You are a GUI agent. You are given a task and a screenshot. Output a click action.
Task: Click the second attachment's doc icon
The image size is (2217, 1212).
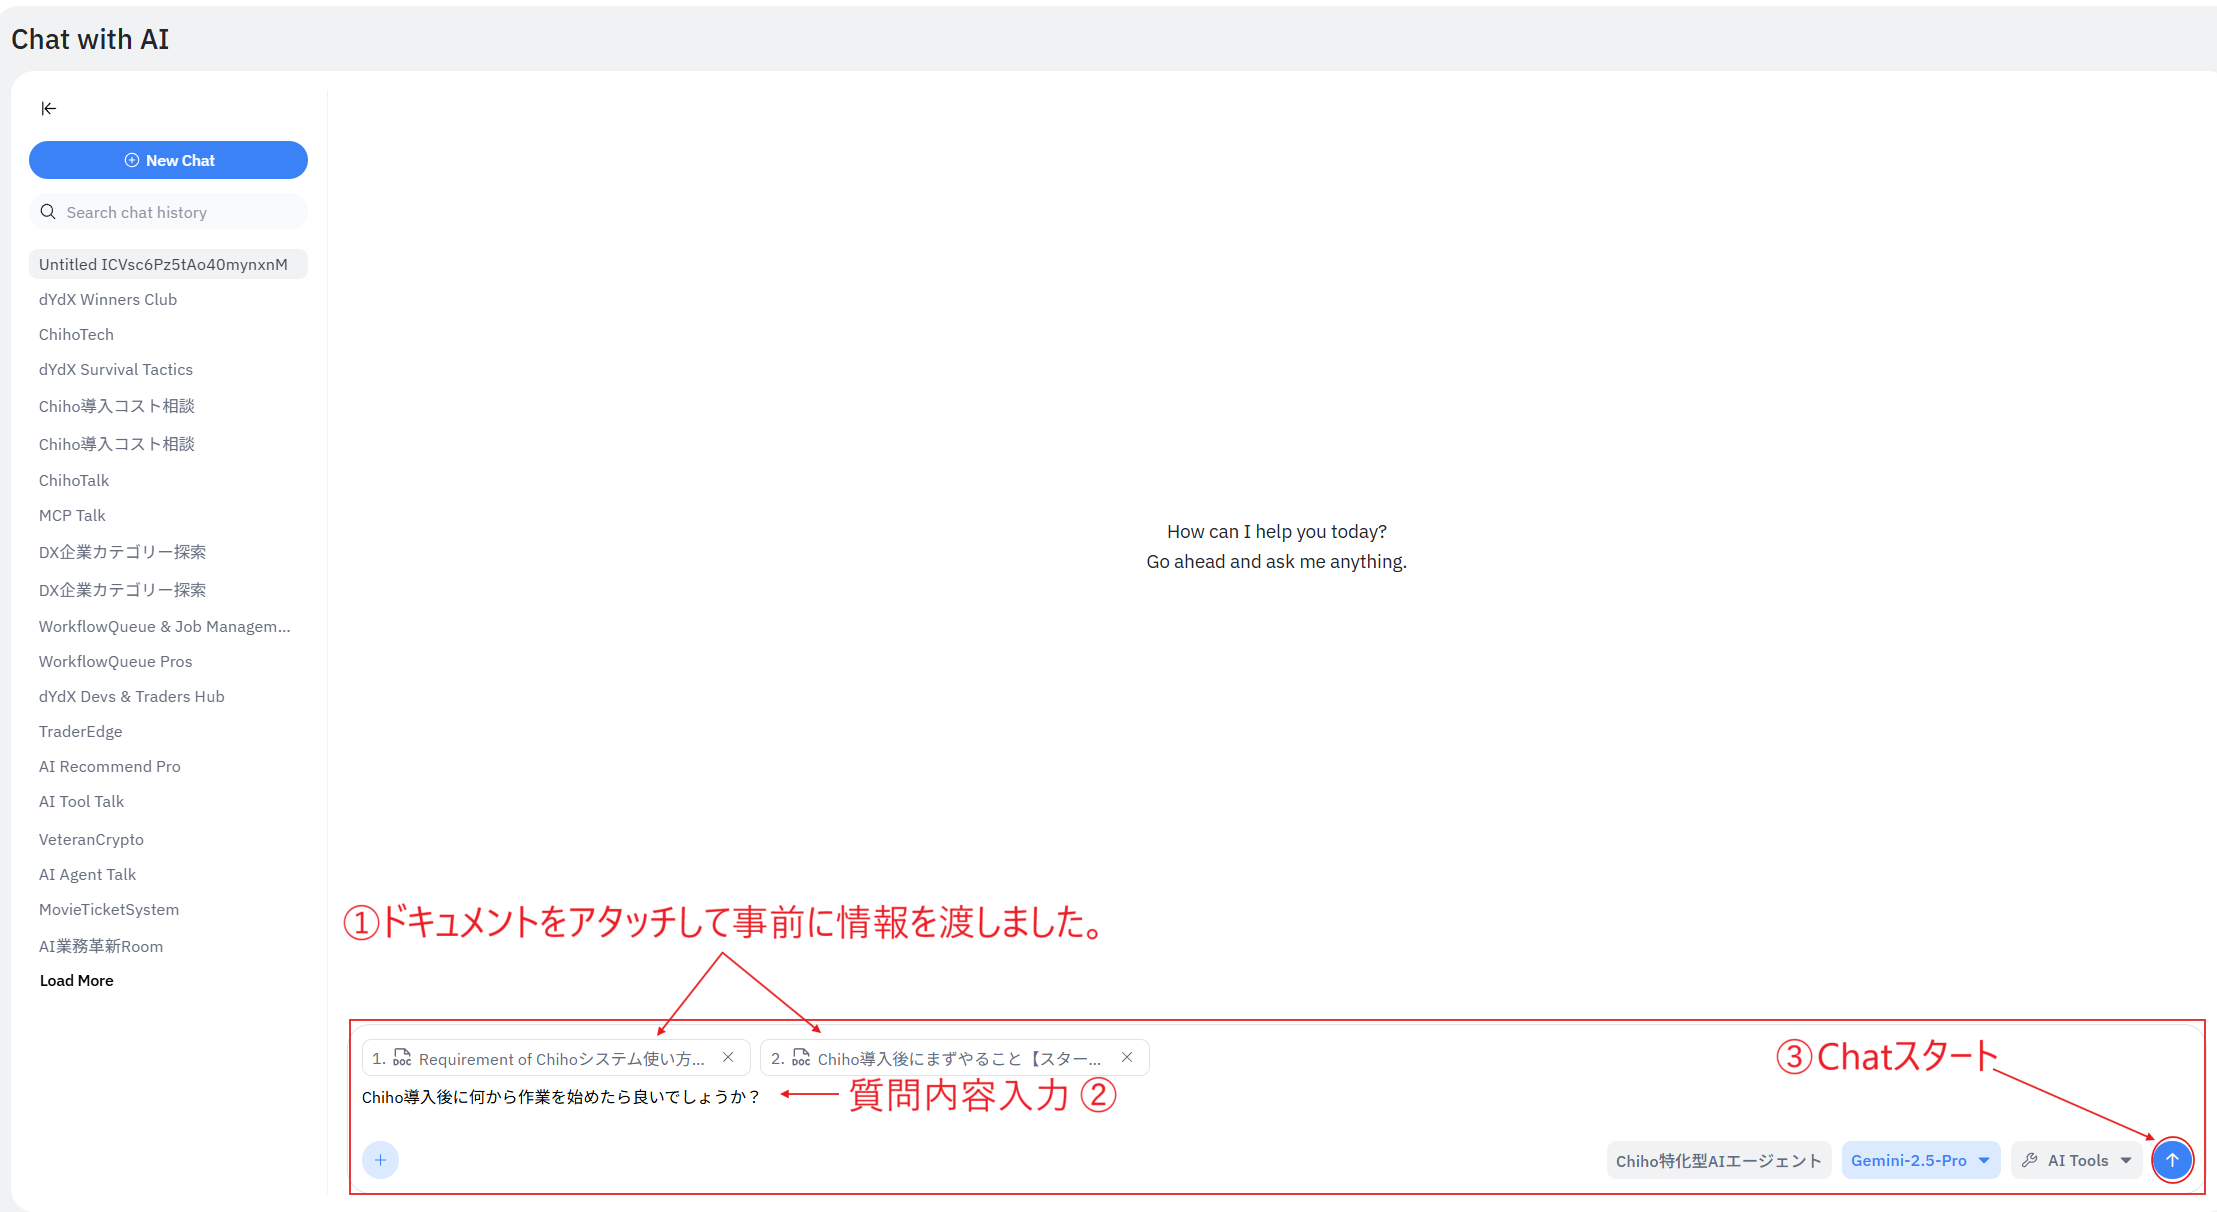(x=801, y=1058)
